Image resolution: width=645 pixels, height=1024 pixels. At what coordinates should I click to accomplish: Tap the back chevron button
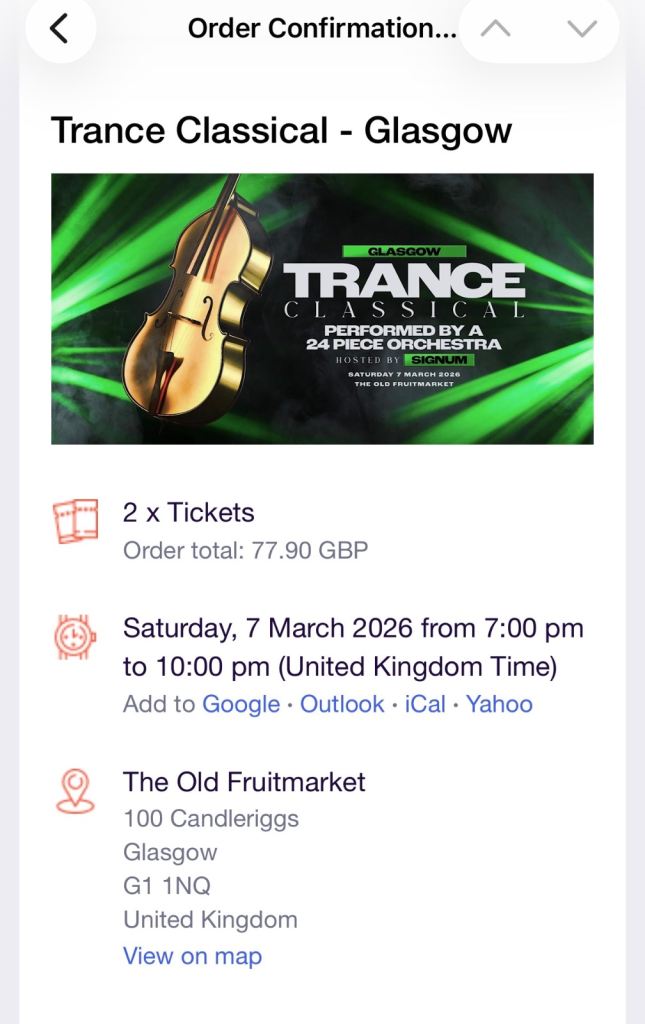59,29
